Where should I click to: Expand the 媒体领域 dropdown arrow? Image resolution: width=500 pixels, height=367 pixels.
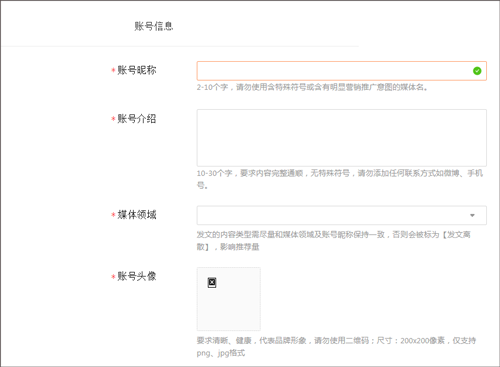(x=472, y=215)
